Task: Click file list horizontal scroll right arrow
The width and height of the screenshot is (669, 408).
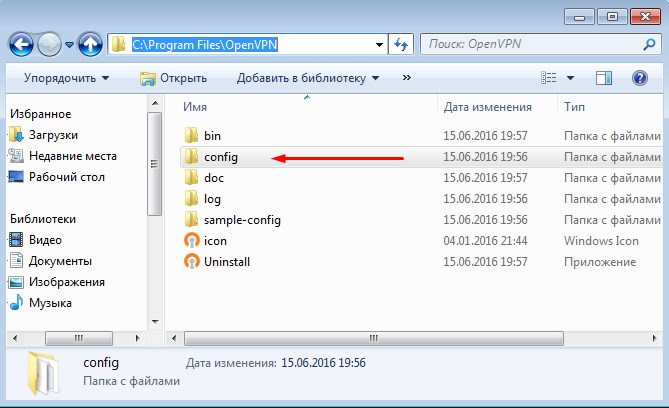Action: 654,338
